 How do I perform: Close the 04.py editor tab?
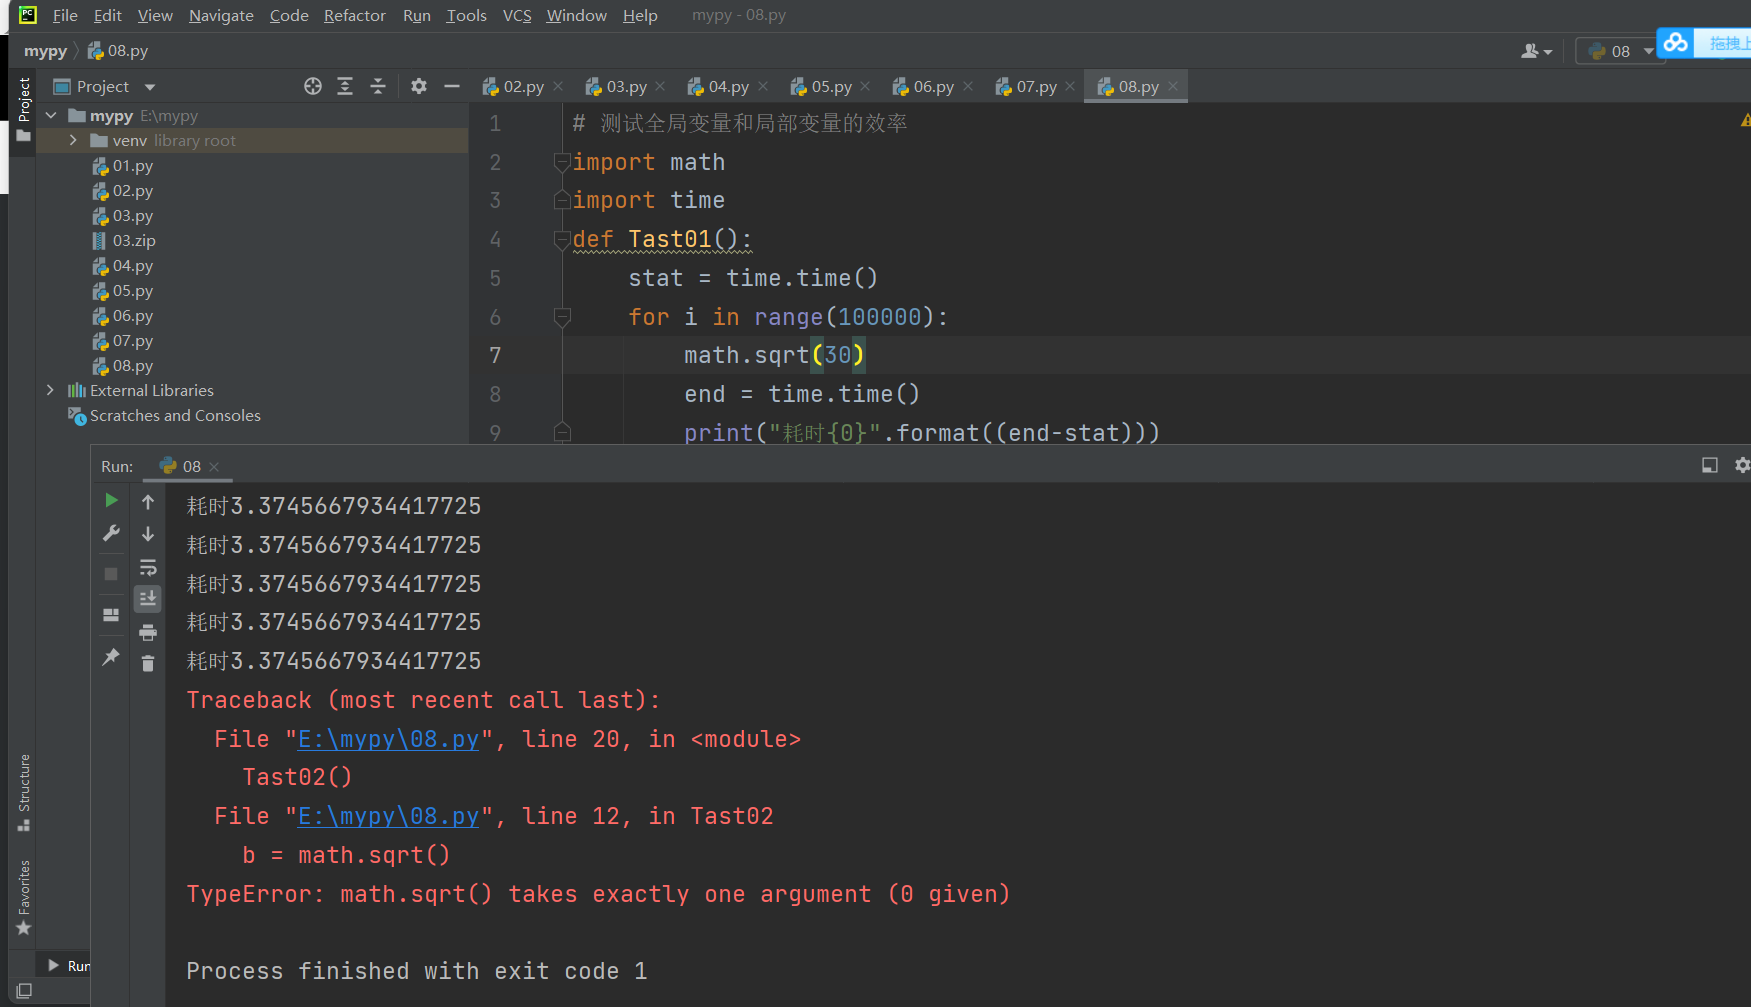coord(763,87)
